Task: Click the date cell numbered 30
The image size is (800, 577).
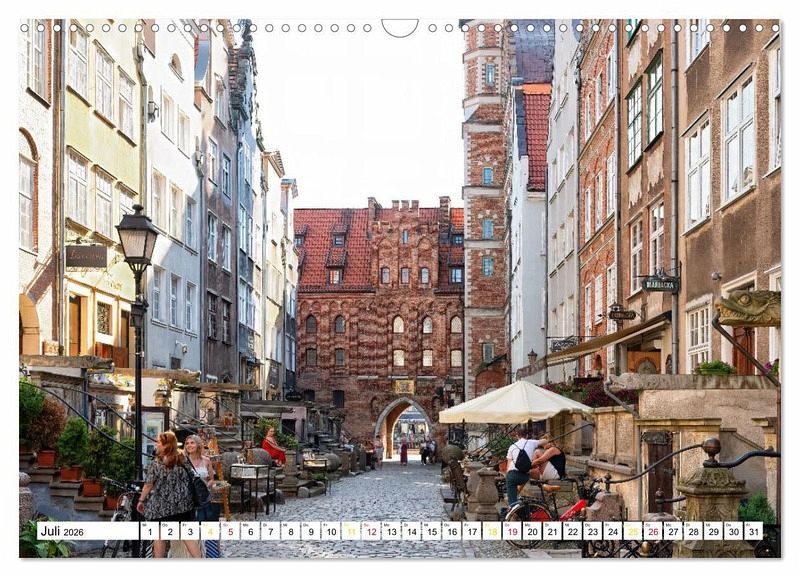Action: coord(734,531)
